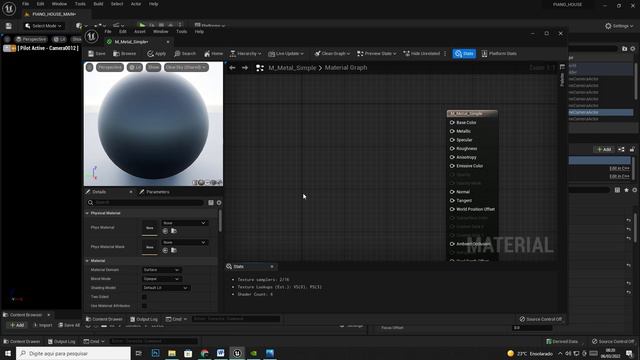
Task: Click the Roughness input pin
Action: pos(452,149)
